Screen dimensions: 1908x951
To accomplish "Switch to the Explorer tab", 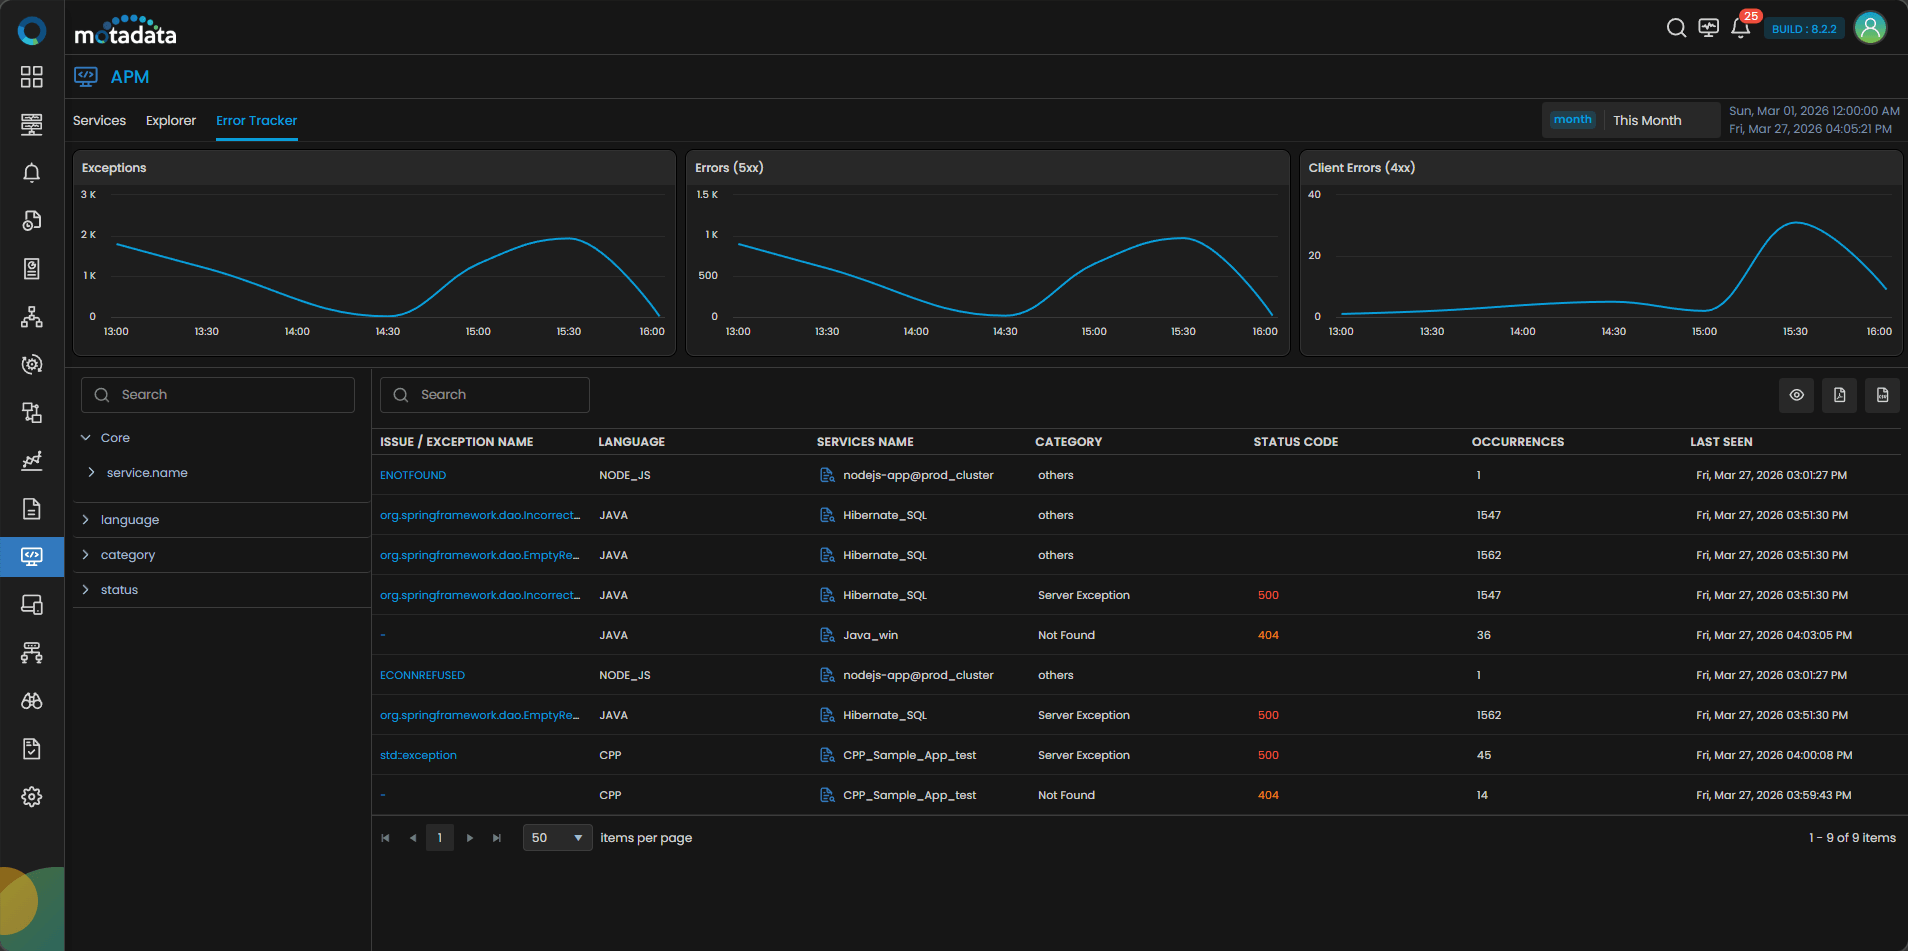I will click(x=171, y=121).
